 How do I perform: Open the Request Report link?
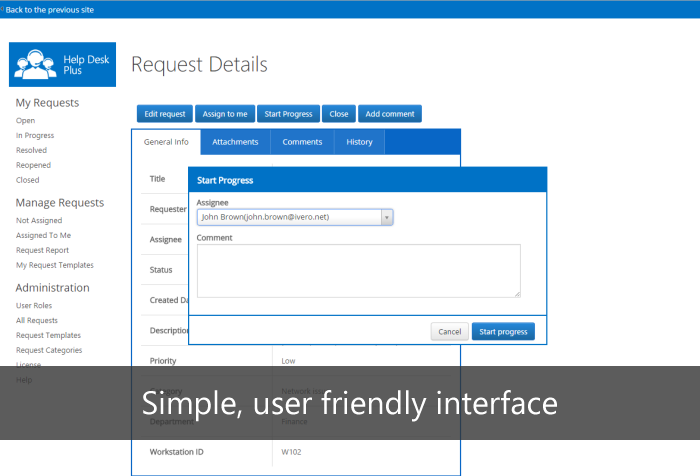click(x=42, y=251)
